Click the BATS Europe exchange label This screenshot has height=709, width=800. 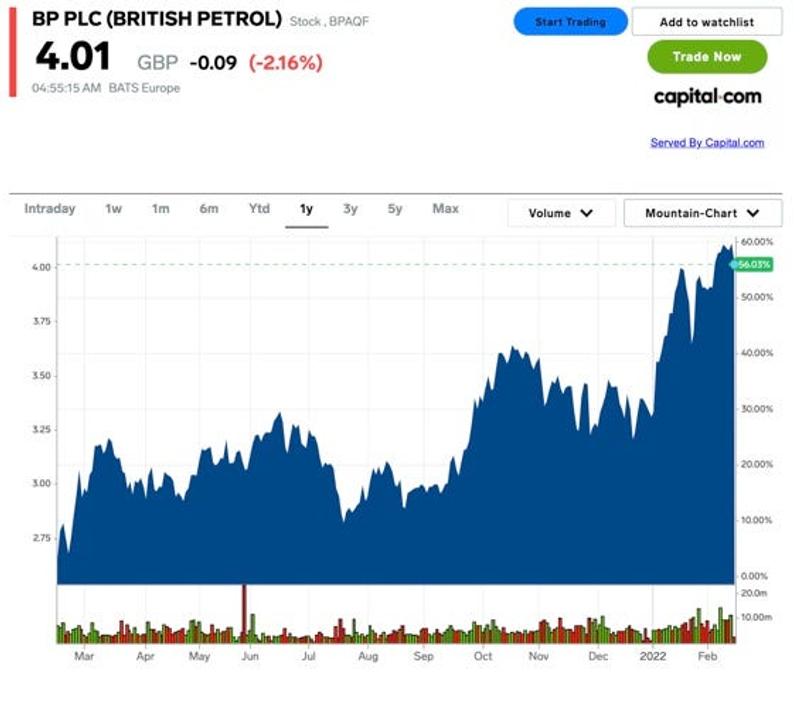[x=144, y=88]
